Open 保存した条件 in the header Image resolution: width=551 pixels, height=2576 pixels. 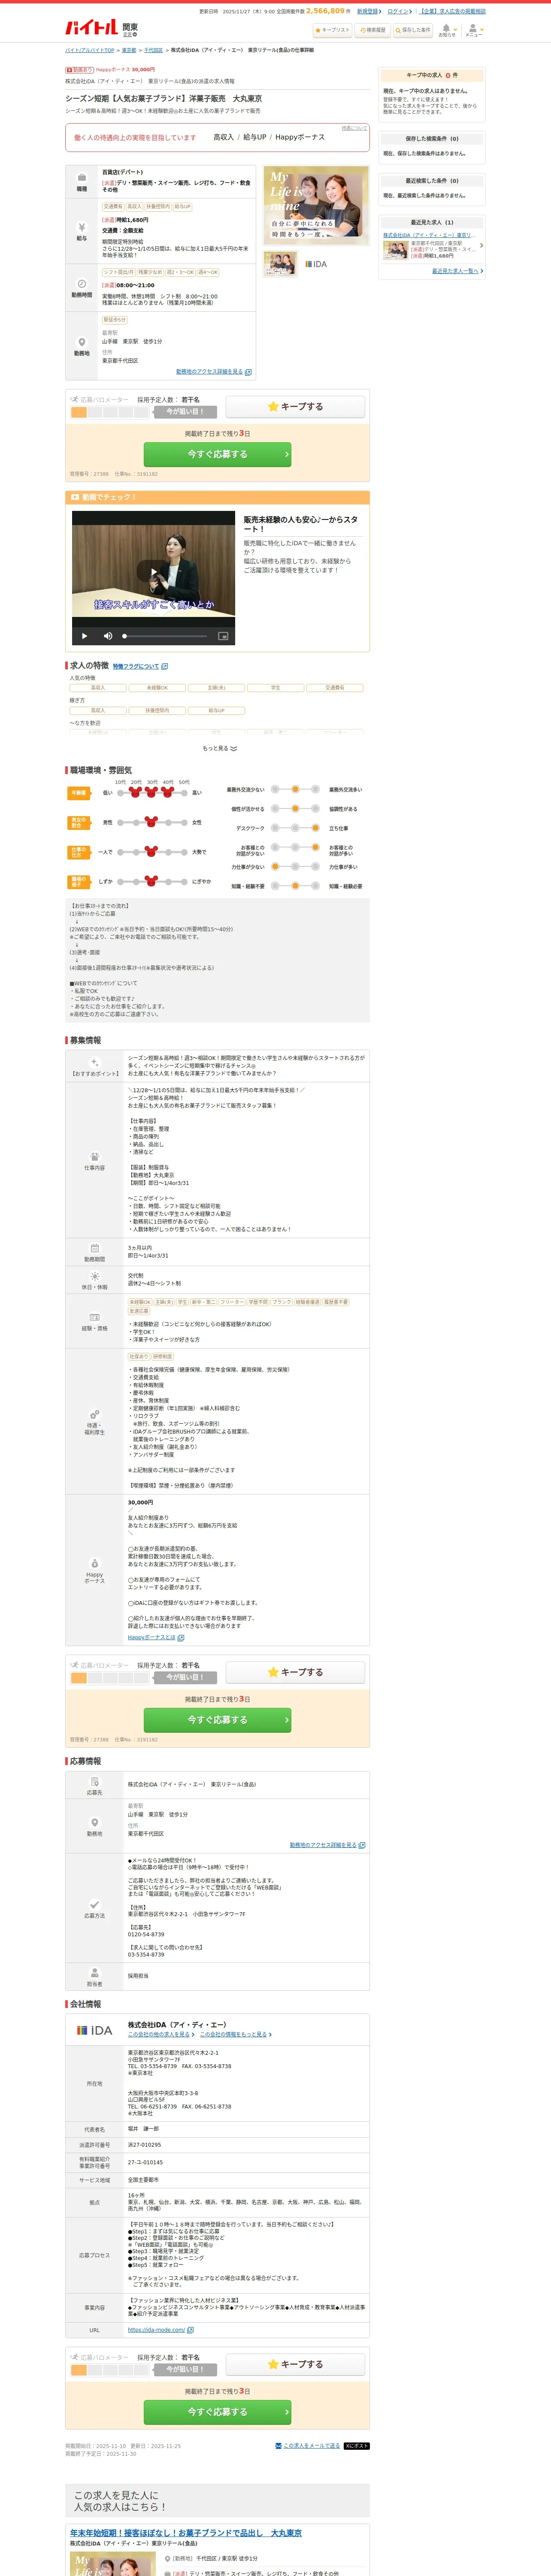pyautogui.click(x=412, y=30)
